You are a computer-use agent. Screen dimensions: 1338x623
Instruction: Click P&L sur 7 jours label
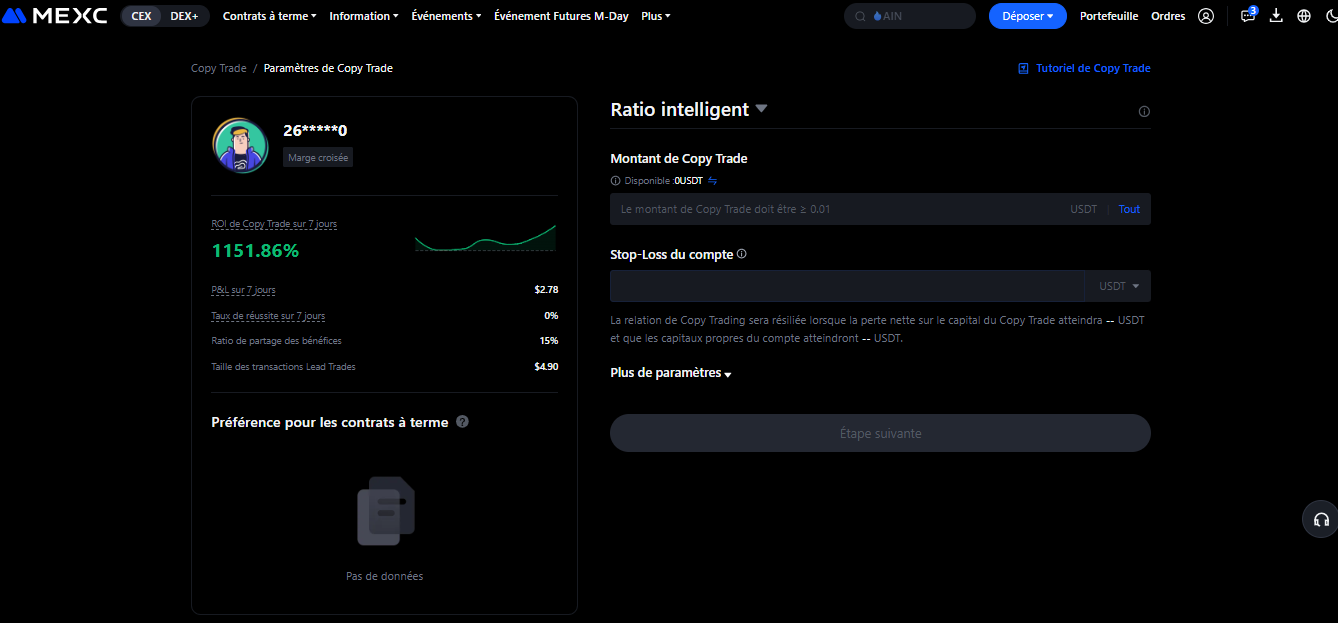tap(243, 290)
